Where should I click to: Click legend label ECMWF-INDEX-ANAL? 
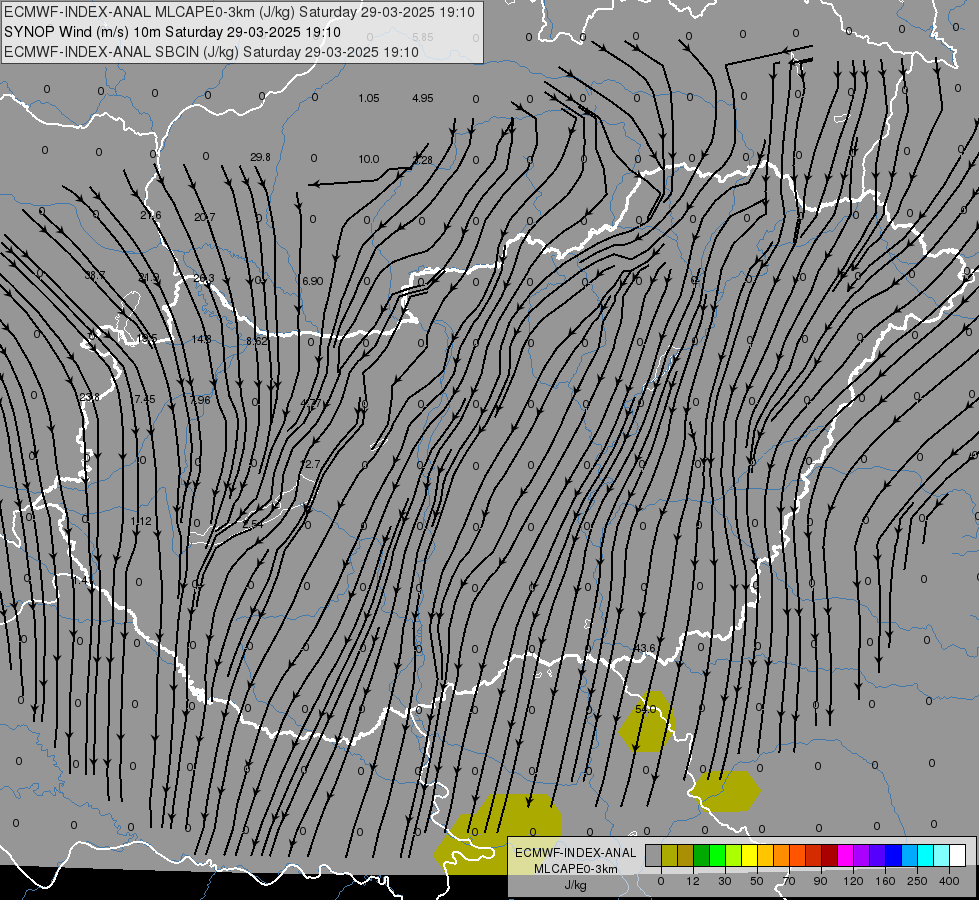click(x=575, y=853)
